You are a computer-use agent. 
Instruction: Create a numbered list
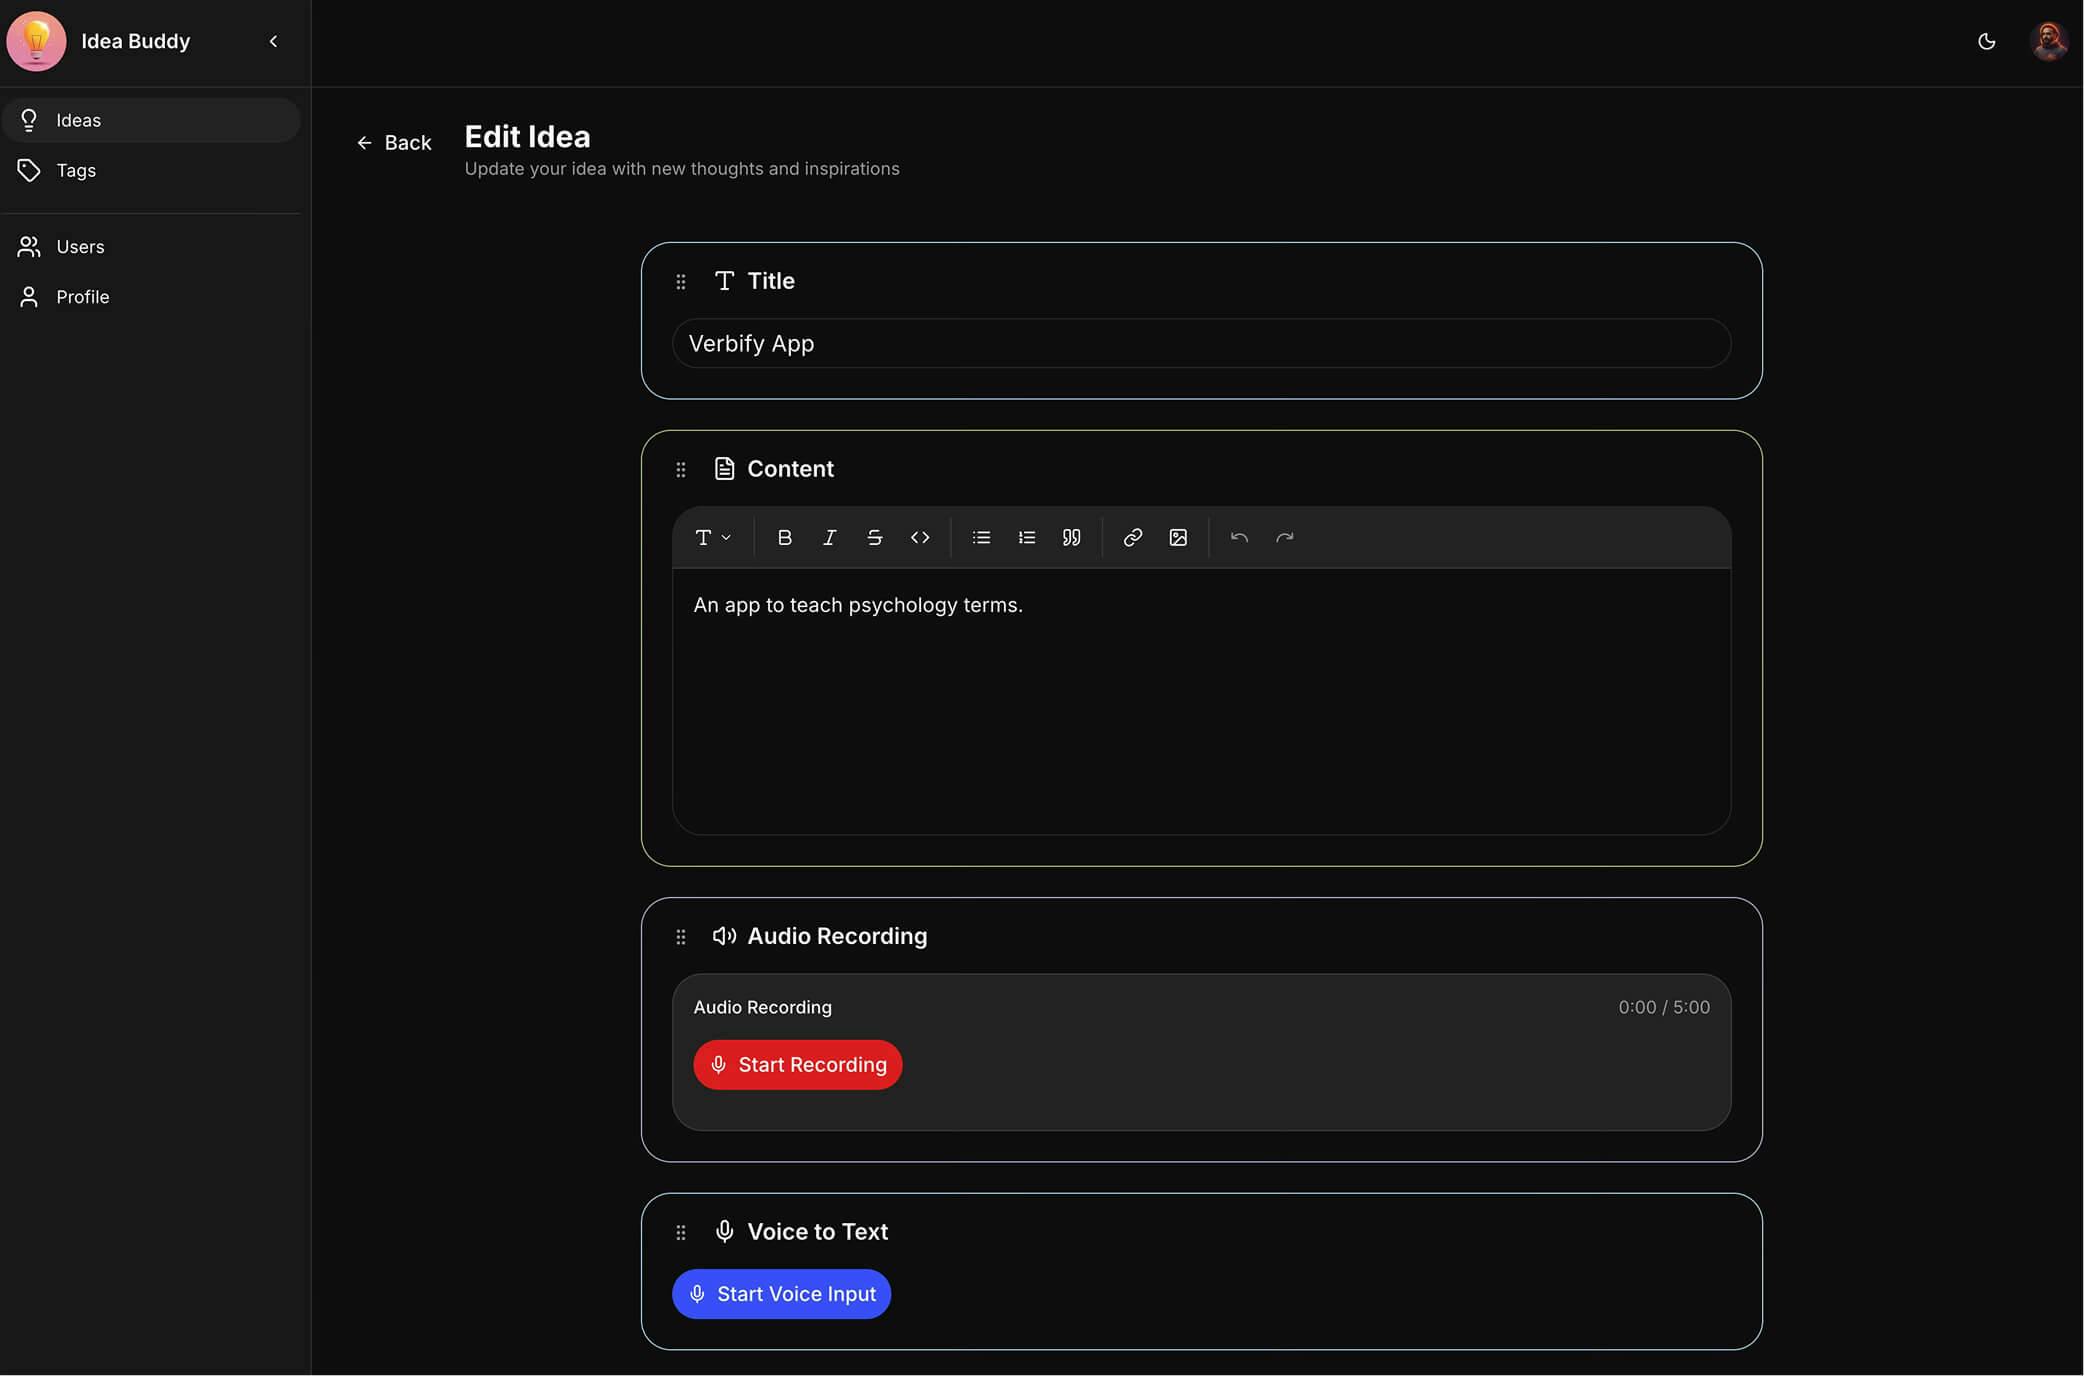point(1026,538)
